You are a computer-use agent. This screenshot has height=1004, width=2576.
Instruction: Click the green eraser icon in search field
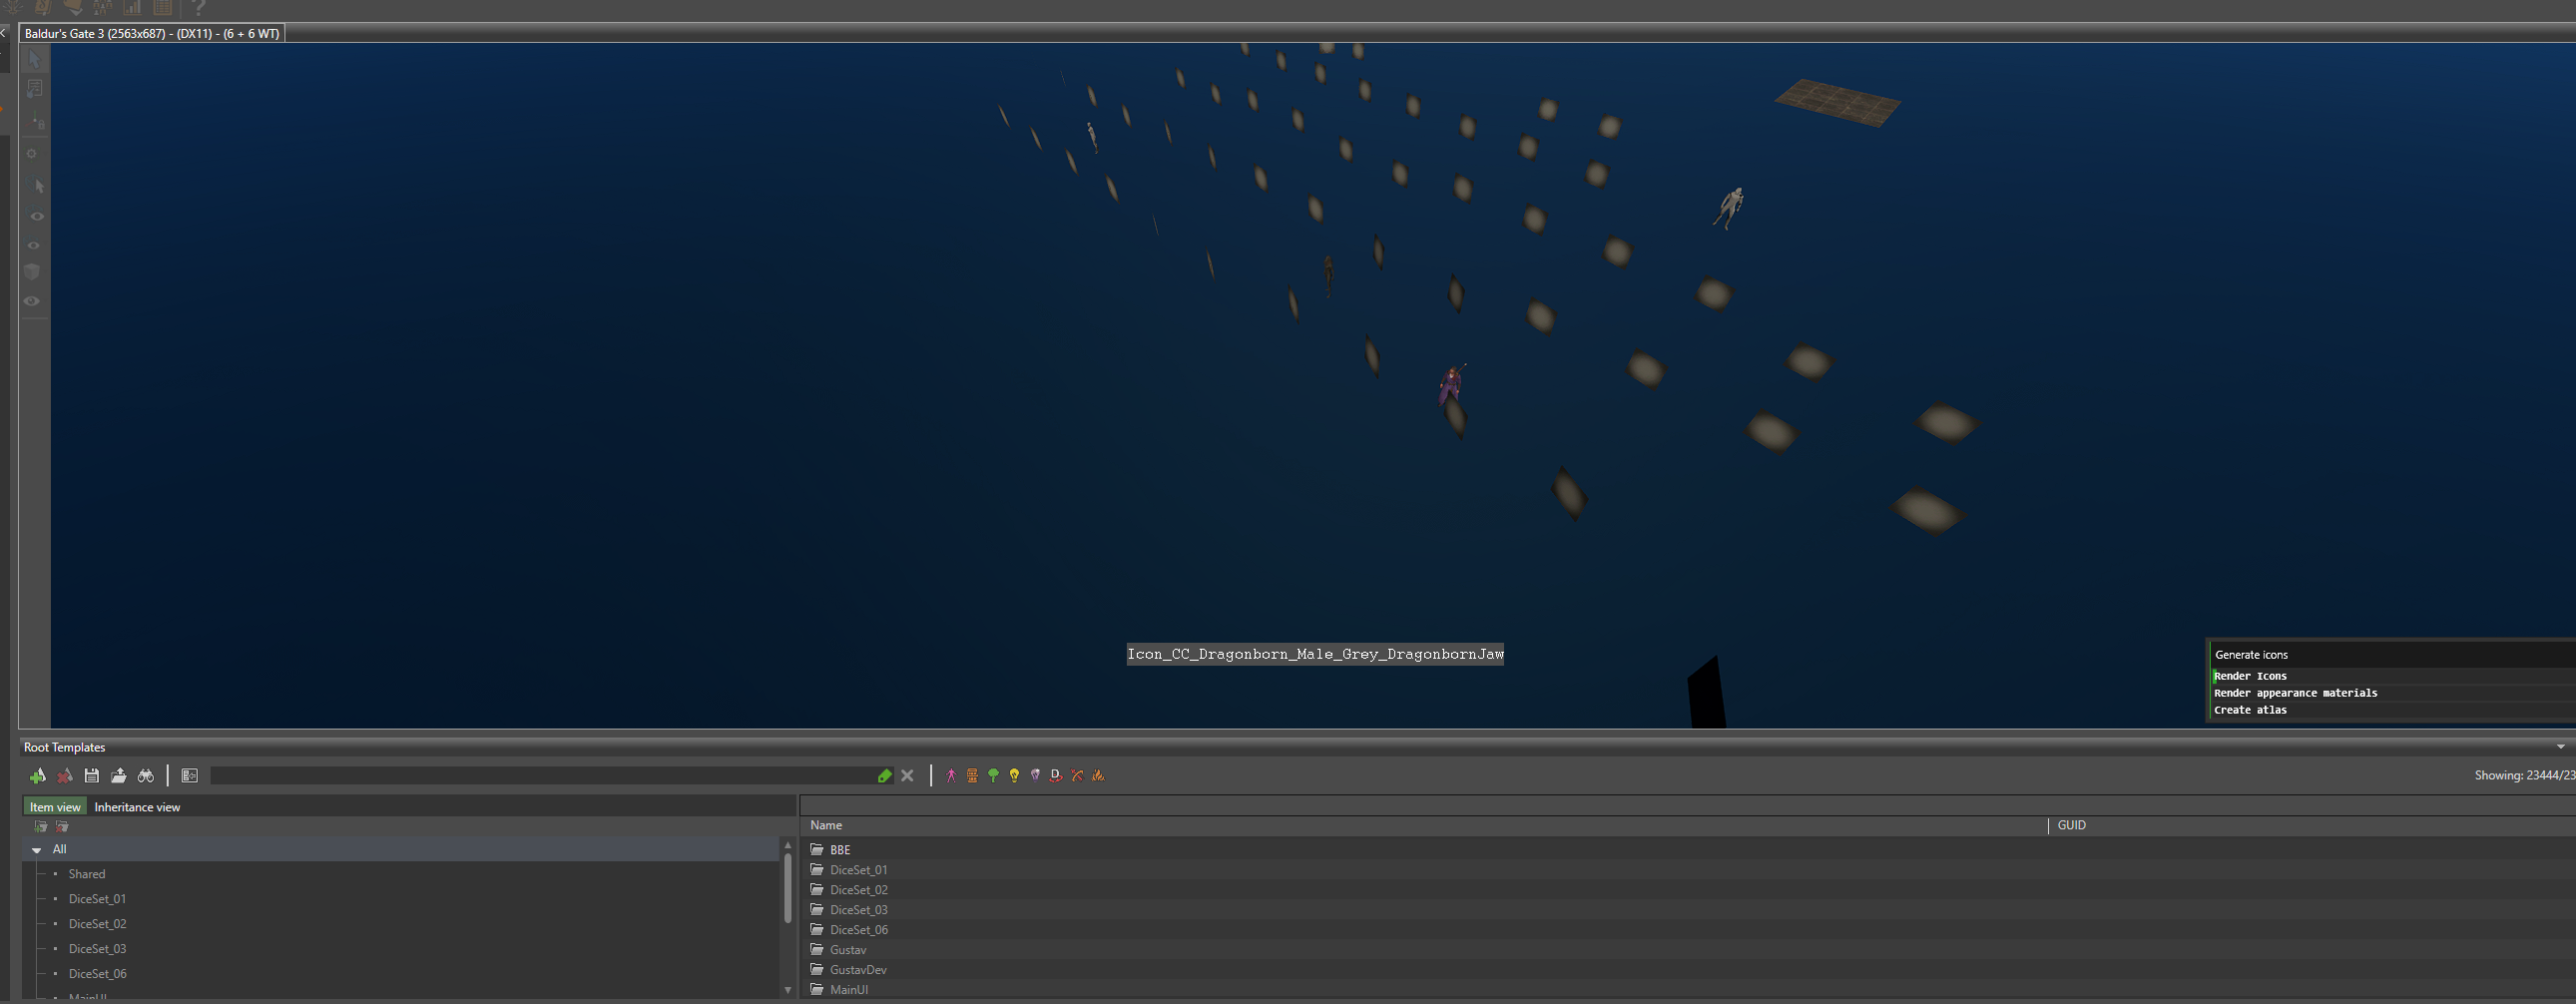884,776
